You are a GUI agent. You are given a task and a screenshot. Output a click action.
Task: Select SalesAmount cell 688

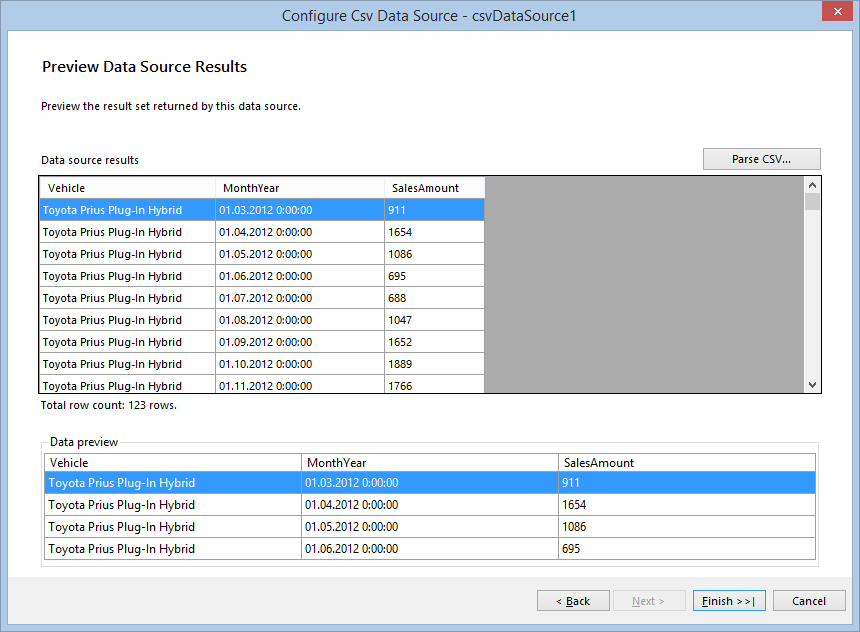pyautogui.click(x=434, y=298)
